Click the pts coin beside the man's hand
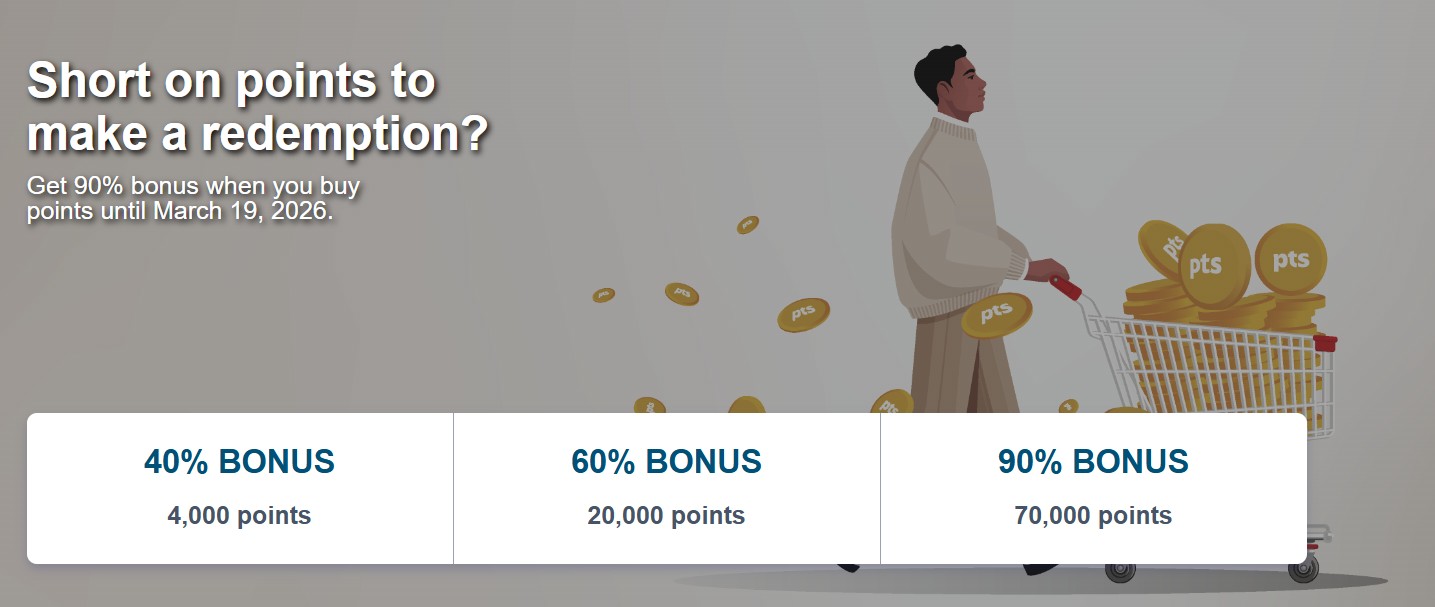Screen dimensions: 1435x607 point(996,315)
